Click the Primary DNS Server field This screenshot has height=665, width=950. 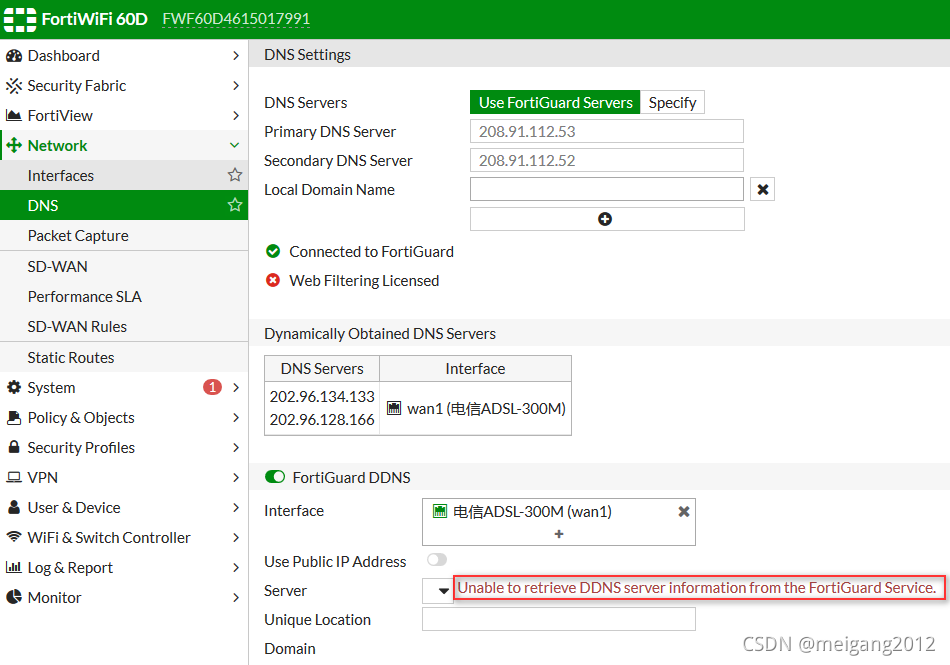pyautogui.click(x=606, y=131)
